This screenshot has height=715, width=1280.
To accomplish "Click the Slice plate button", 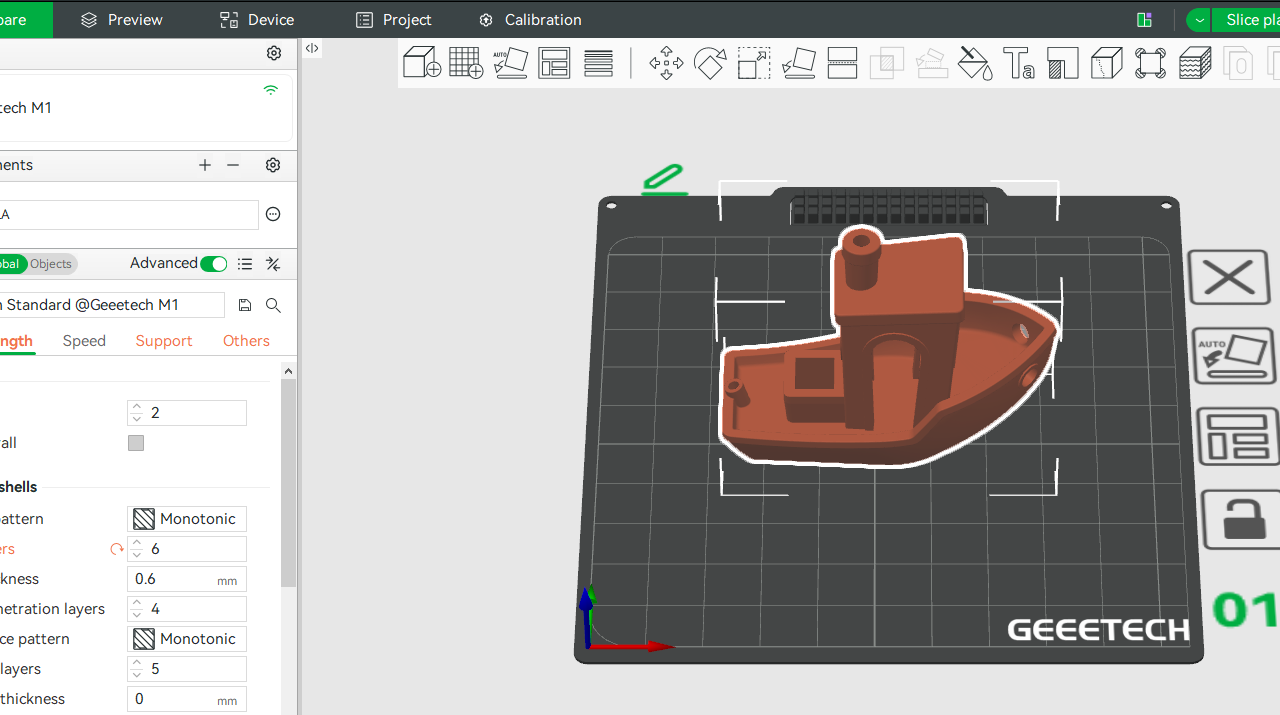I will pos(1252,20).
